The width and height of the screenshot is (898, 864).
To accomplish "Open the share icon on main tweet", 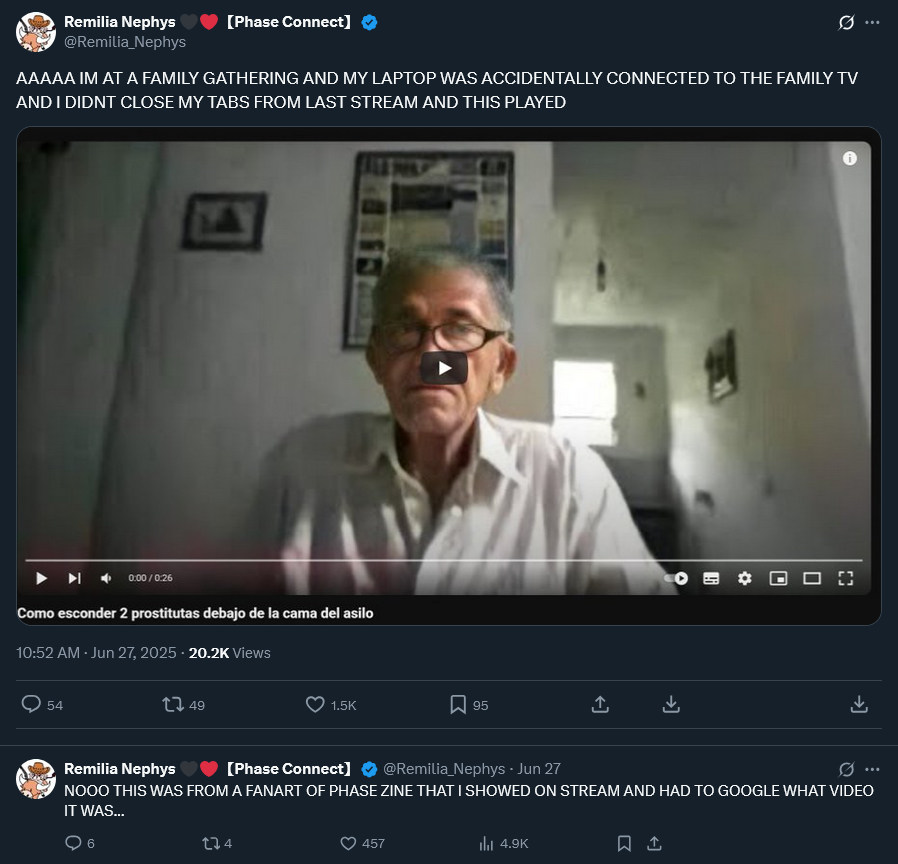I will (x=600, y=704).
